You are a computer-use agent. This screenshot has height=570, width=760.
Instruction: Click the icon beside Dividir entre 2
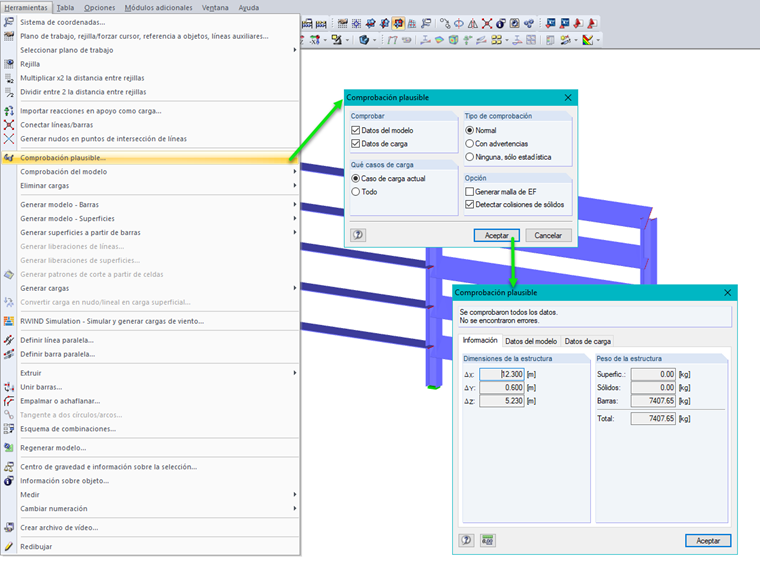tap(9, 92)
